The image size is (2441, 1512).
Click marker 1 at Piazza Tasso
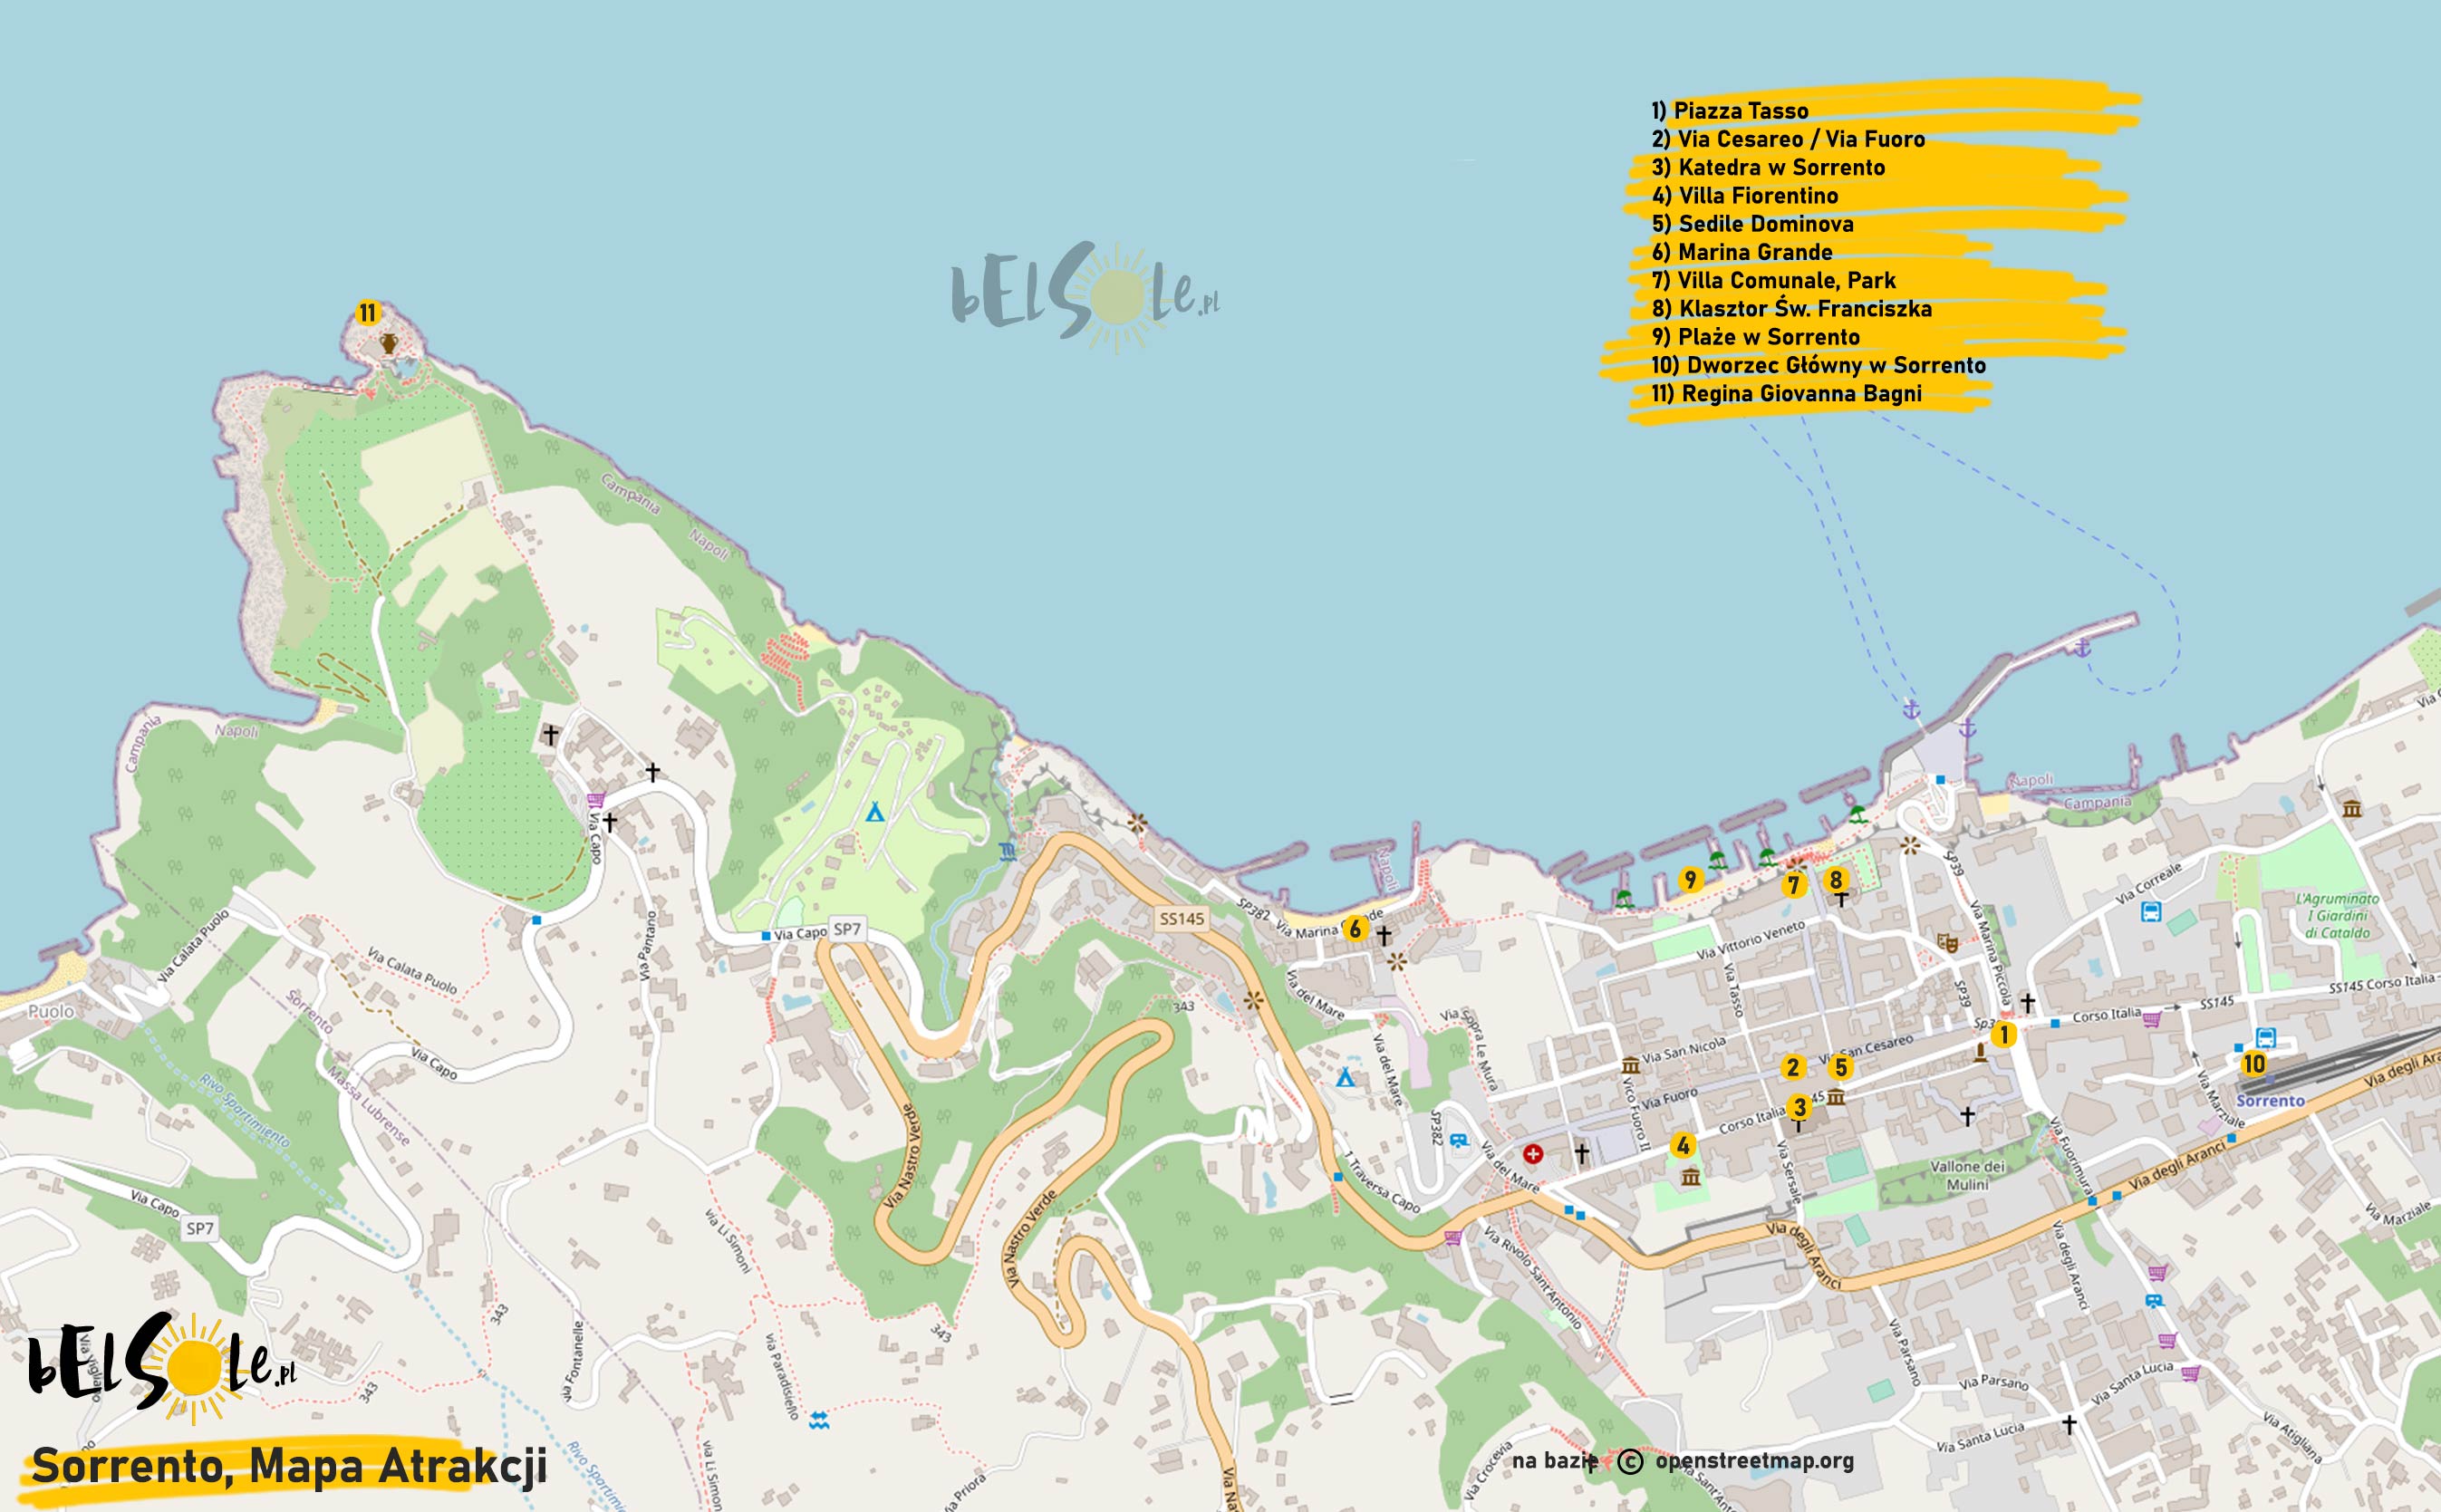[2003, 1035]
